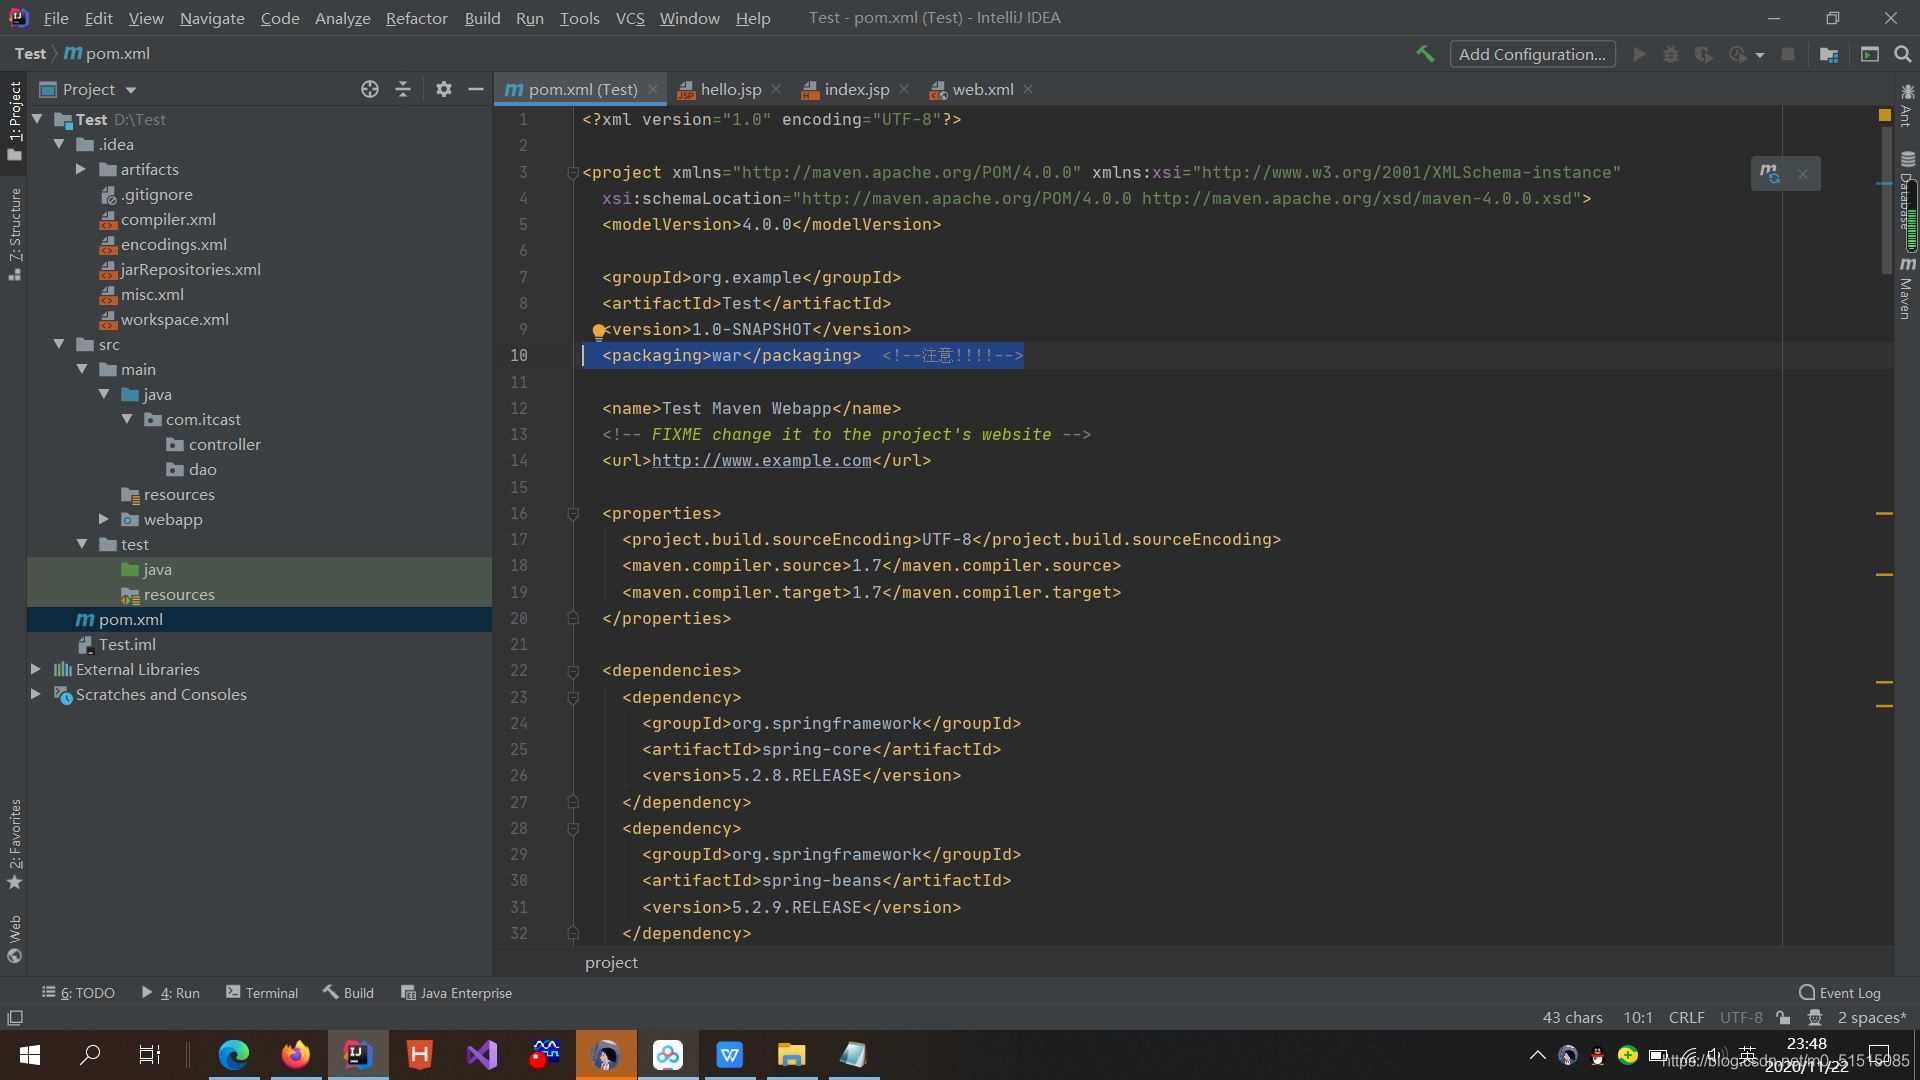
Task: Select the 'Select Opened File' crosshair icon
Action: [x=369, y=89]
